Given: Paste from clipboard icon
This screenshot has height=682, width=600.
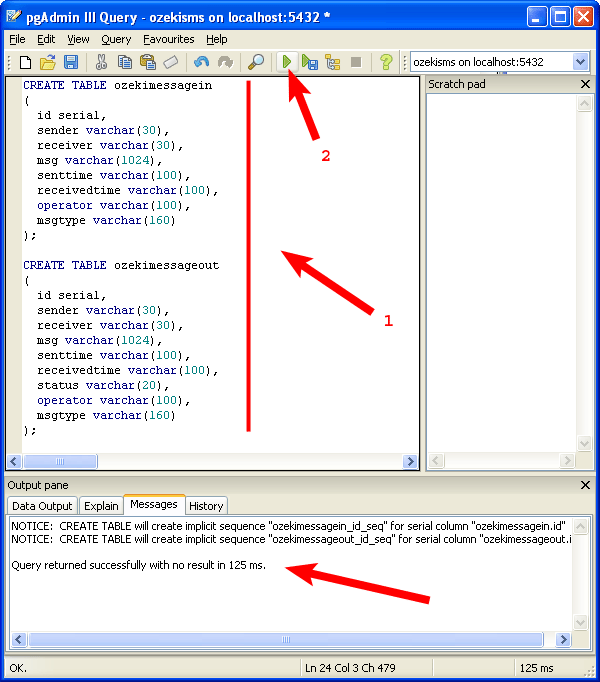Looking at the screenshot, I should coord(148,63).
